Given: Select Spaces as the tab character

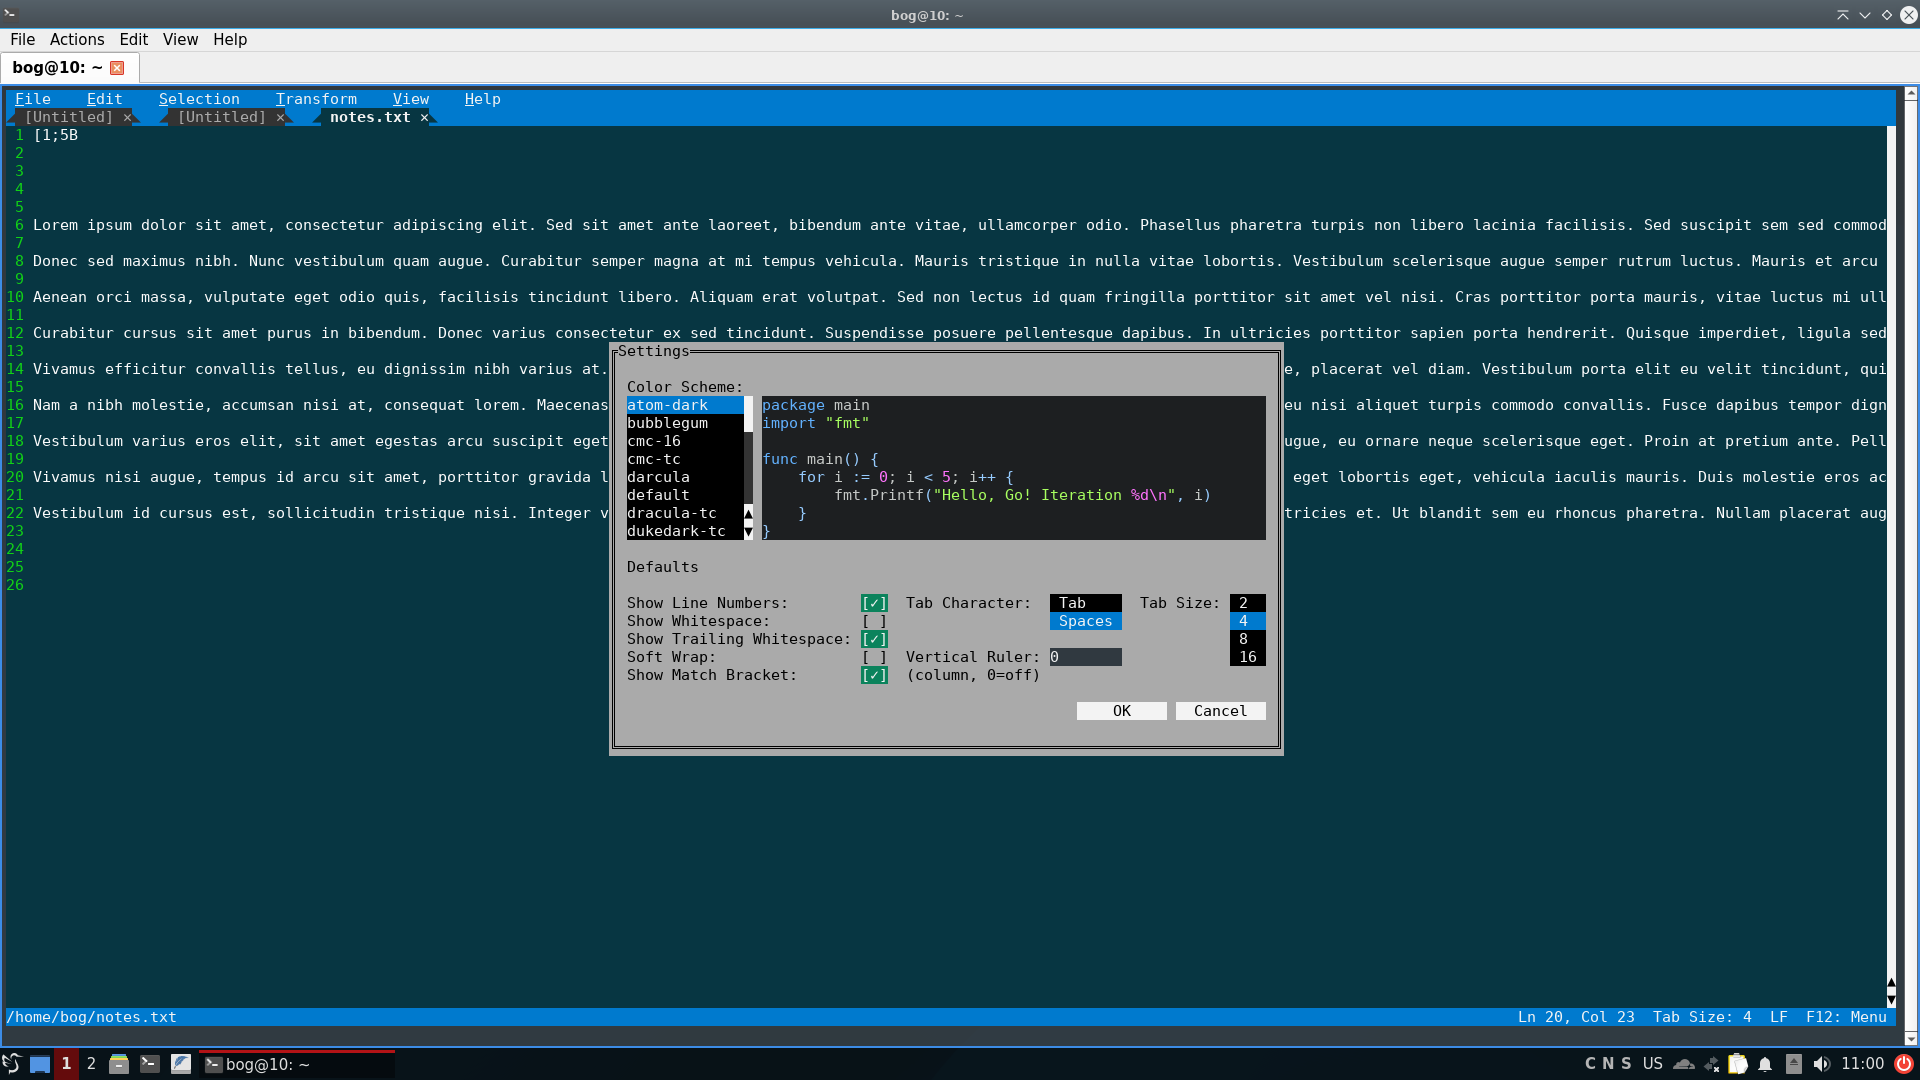Looking at the screenshot, I should tap(1085, 621).
